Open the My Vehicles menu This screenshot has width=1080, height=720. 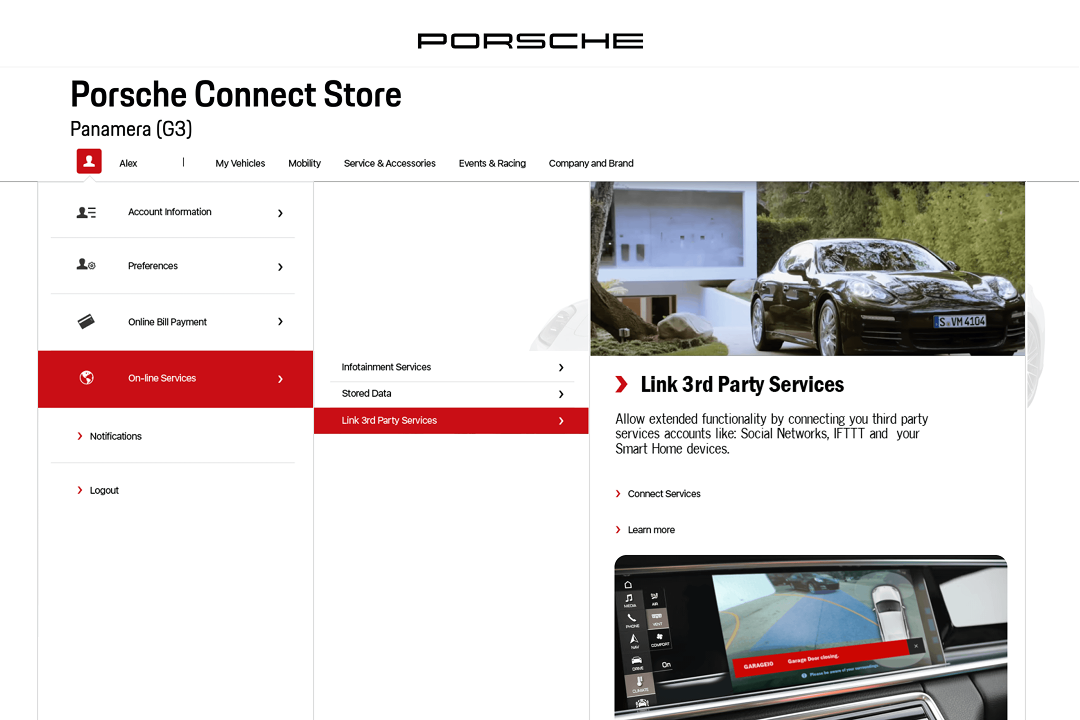click(x=240, y=163)
